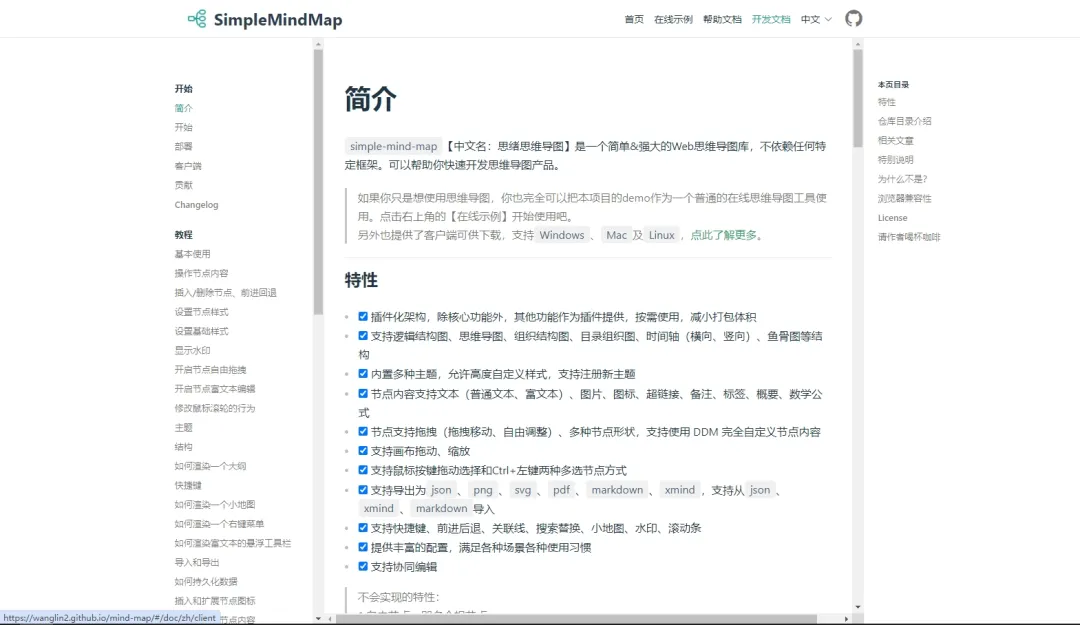Expand the 中文 language dropdown
1080x625 pixels.
click(x=816, y=19)
